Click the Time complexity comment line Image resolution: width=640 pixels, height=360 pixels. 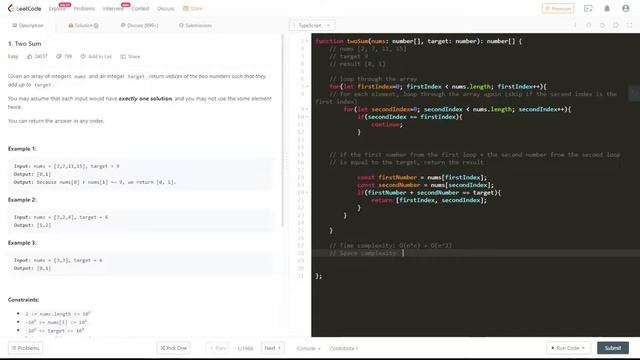click(x=391, y=245)
